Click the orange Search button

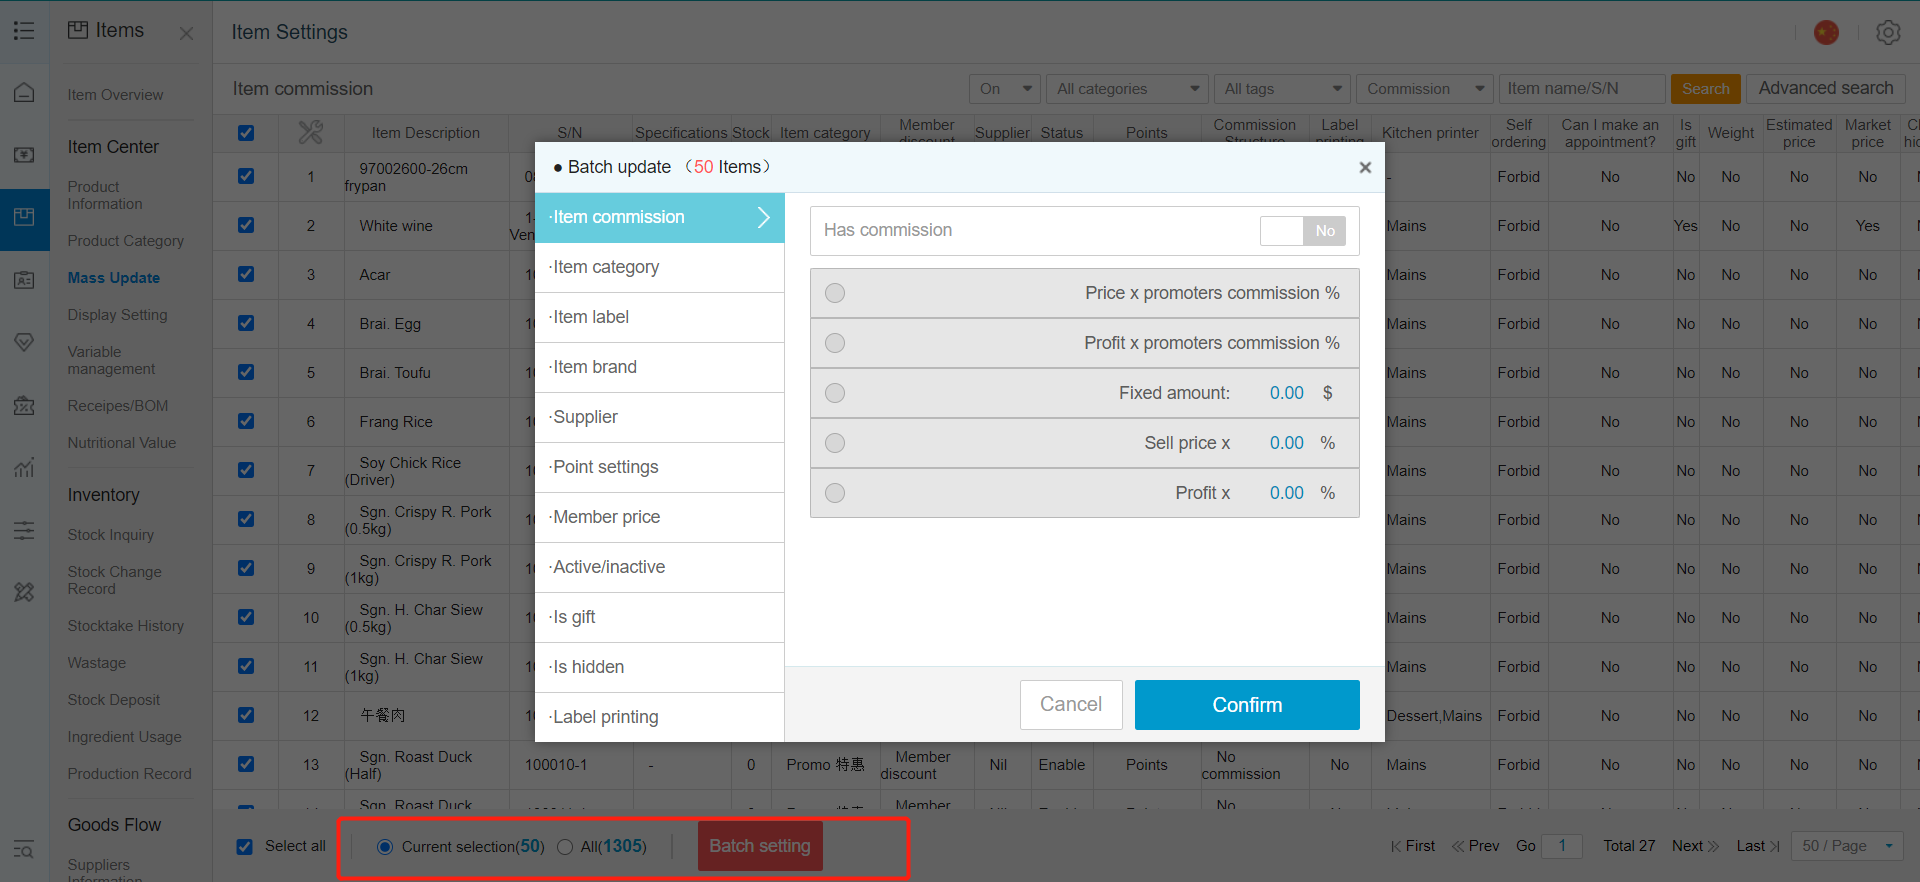point(1705,89)
